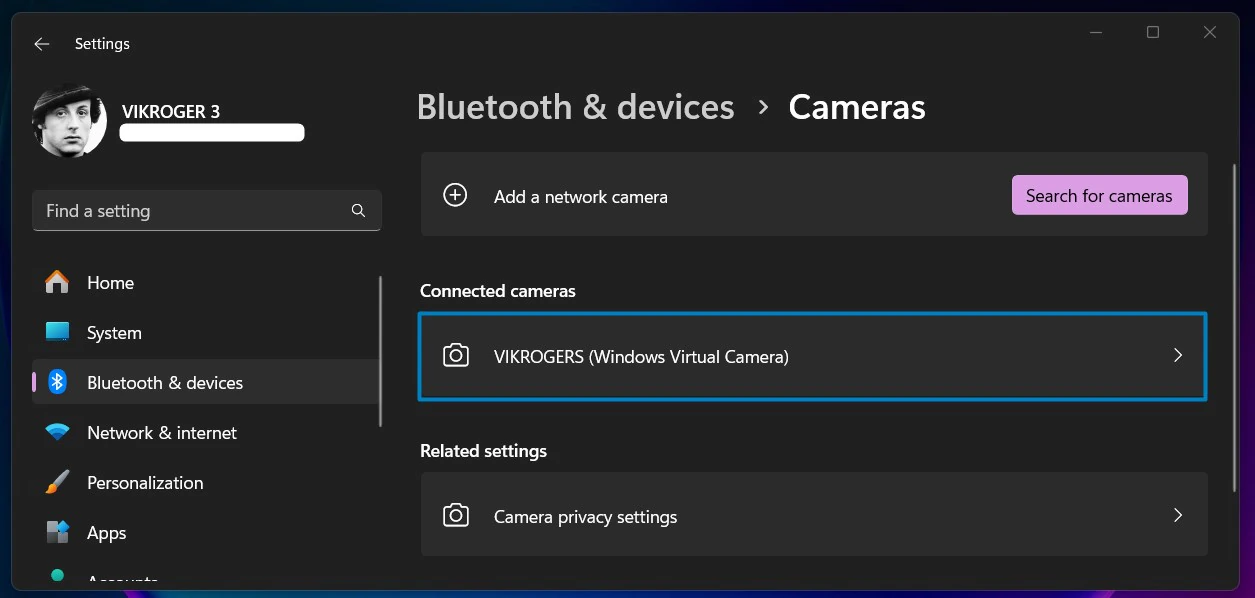Click the sidebar navigation scrollbar

coord(381,351)
